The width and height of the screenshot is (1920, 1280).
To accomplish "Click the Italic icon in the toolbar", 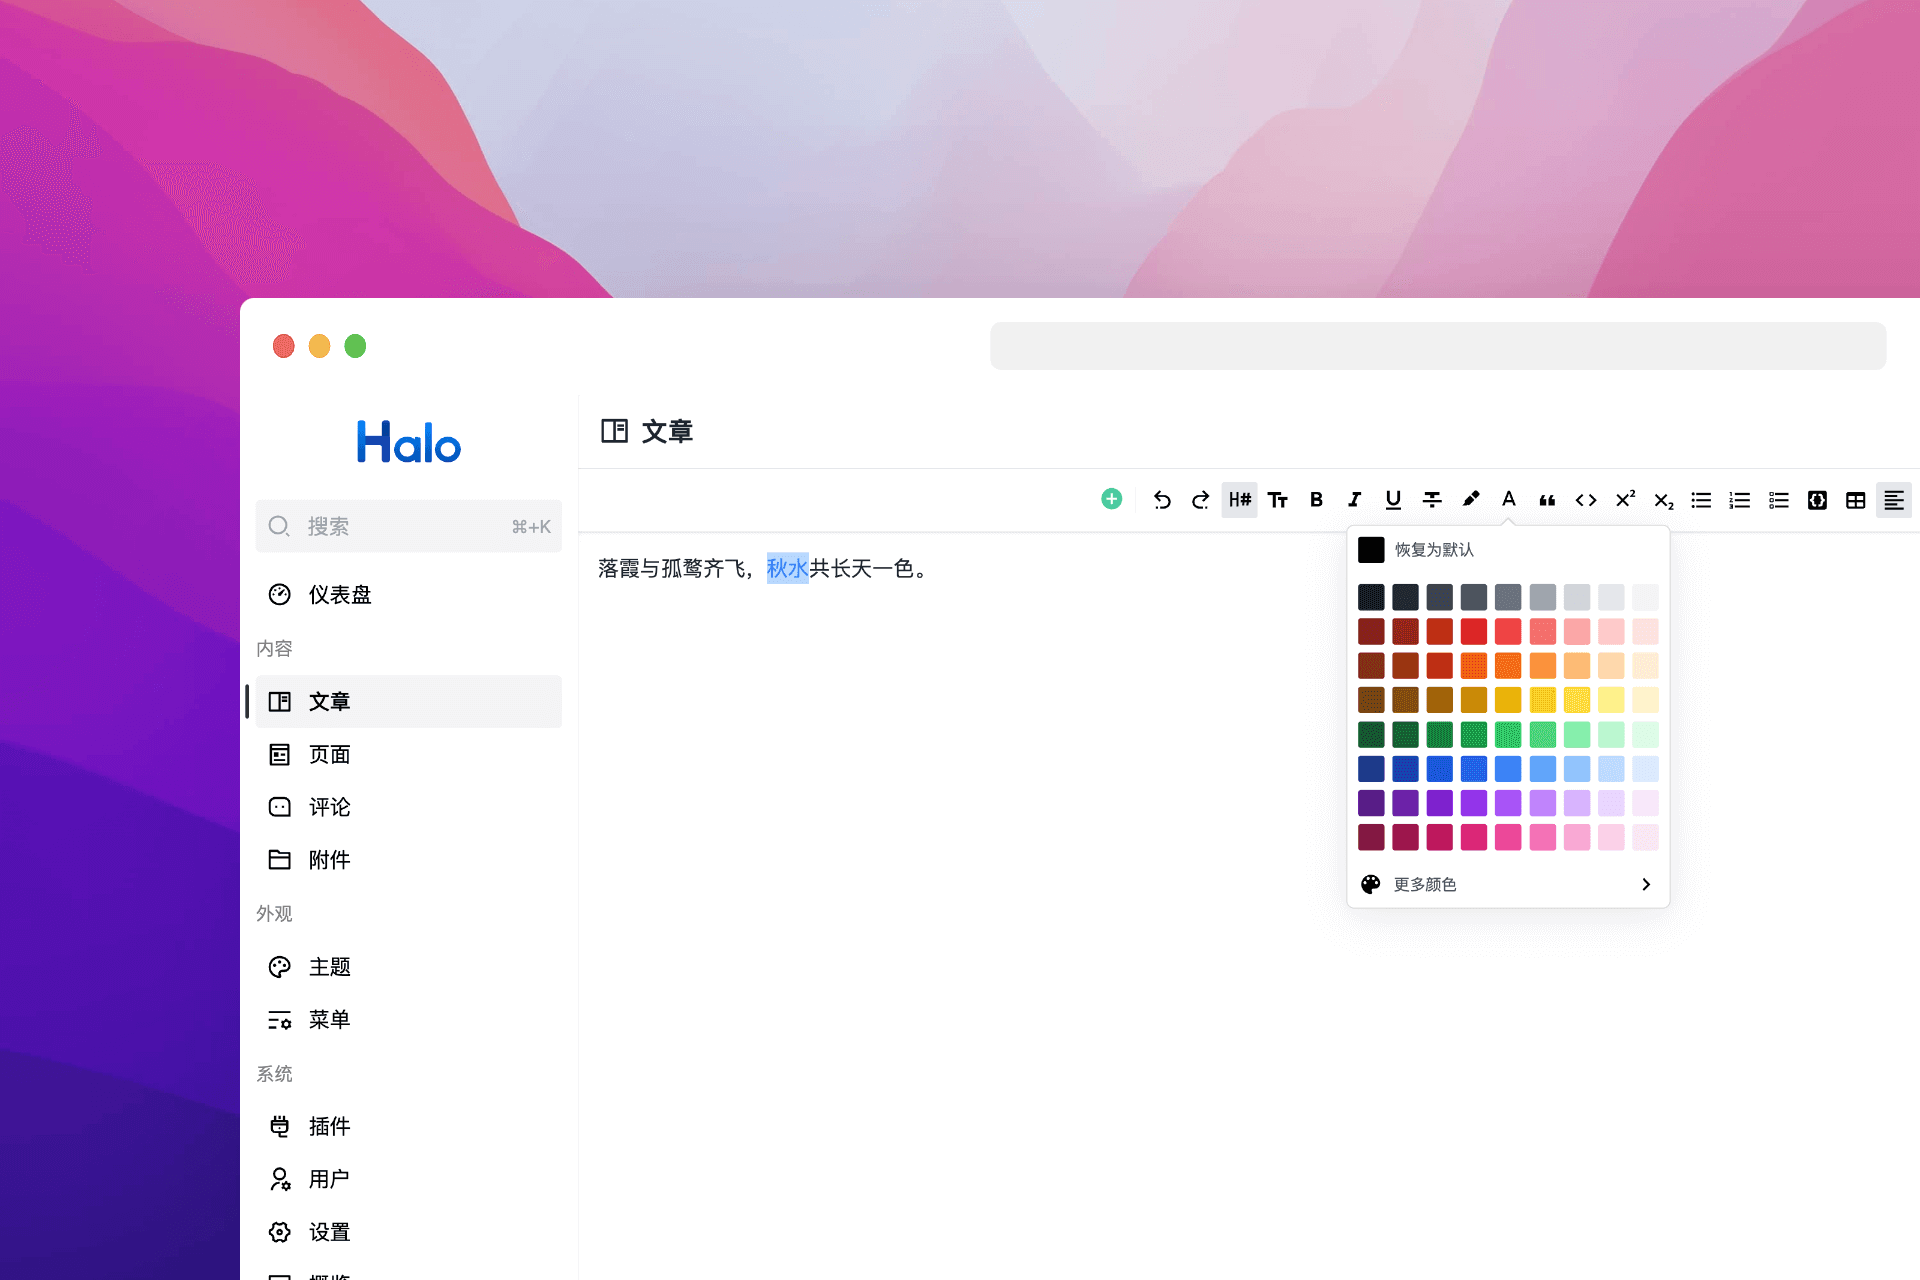I will click(x=1354, y=500).
